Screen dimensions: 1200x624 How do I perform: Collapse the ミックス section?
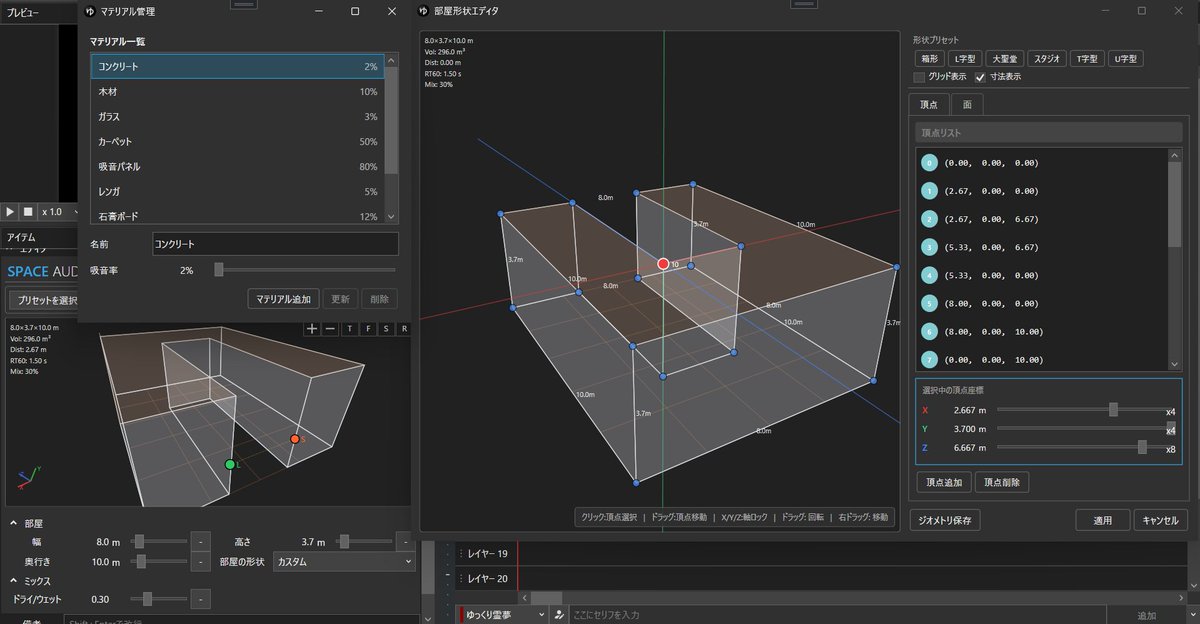coord(13,581)
